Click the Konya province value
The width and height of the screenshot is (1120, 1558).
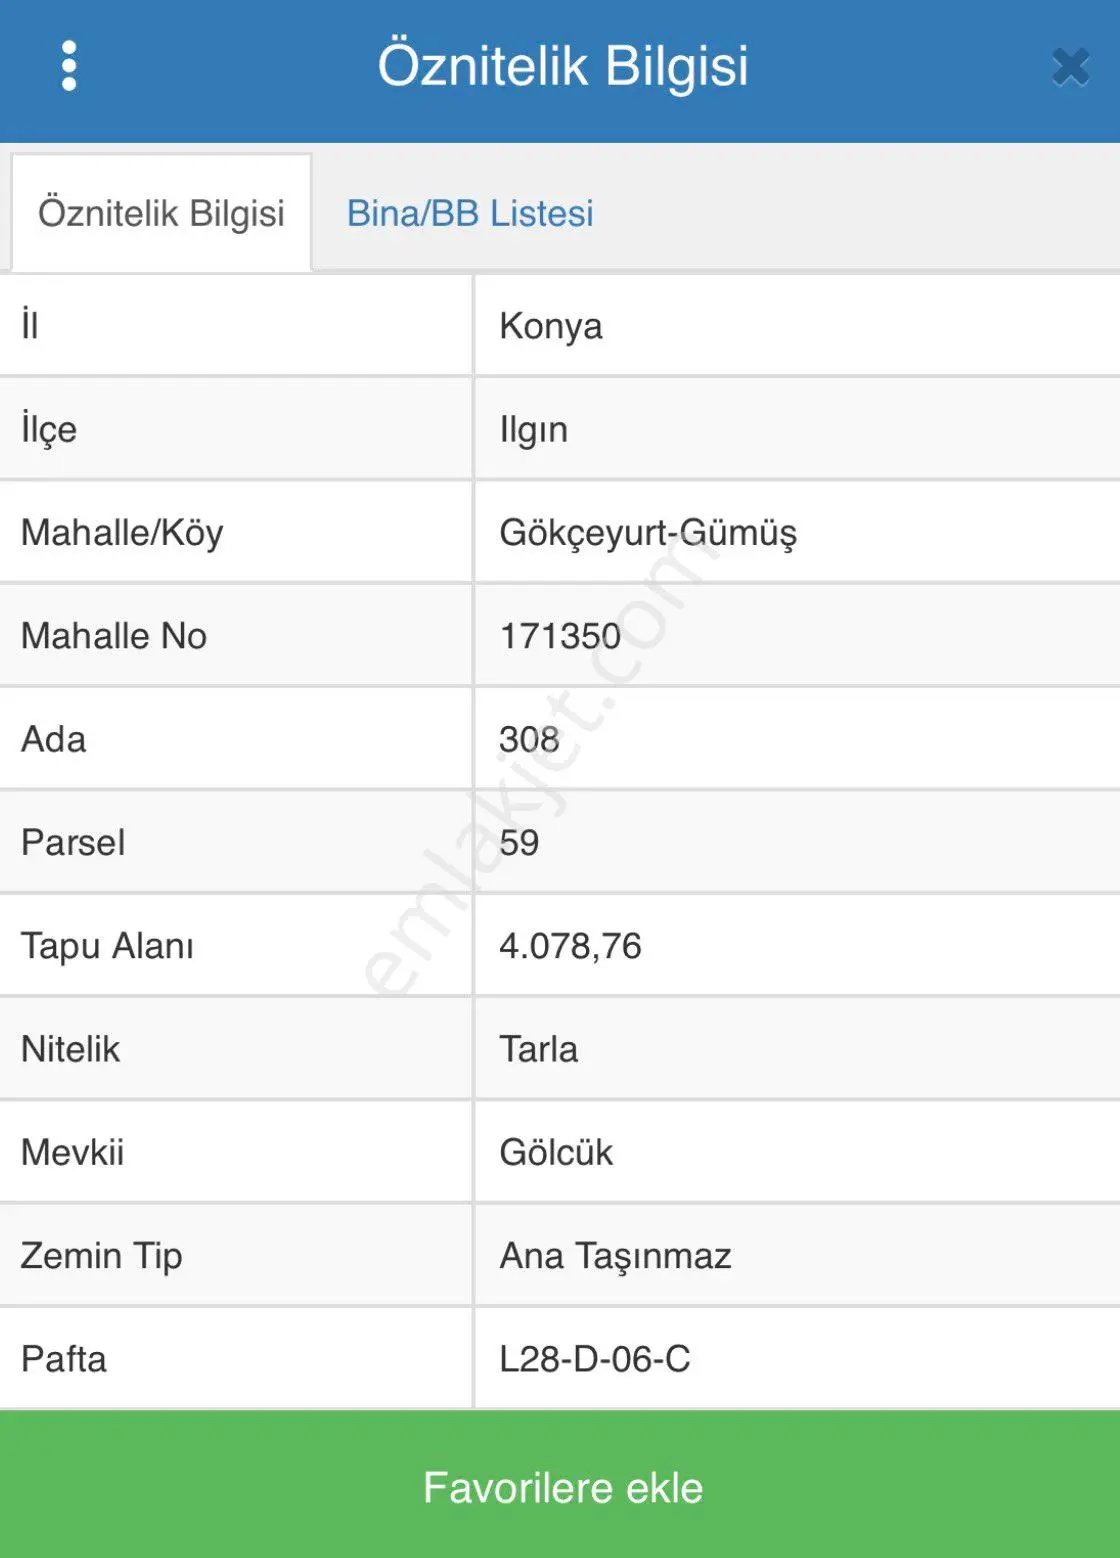[551, 327]
